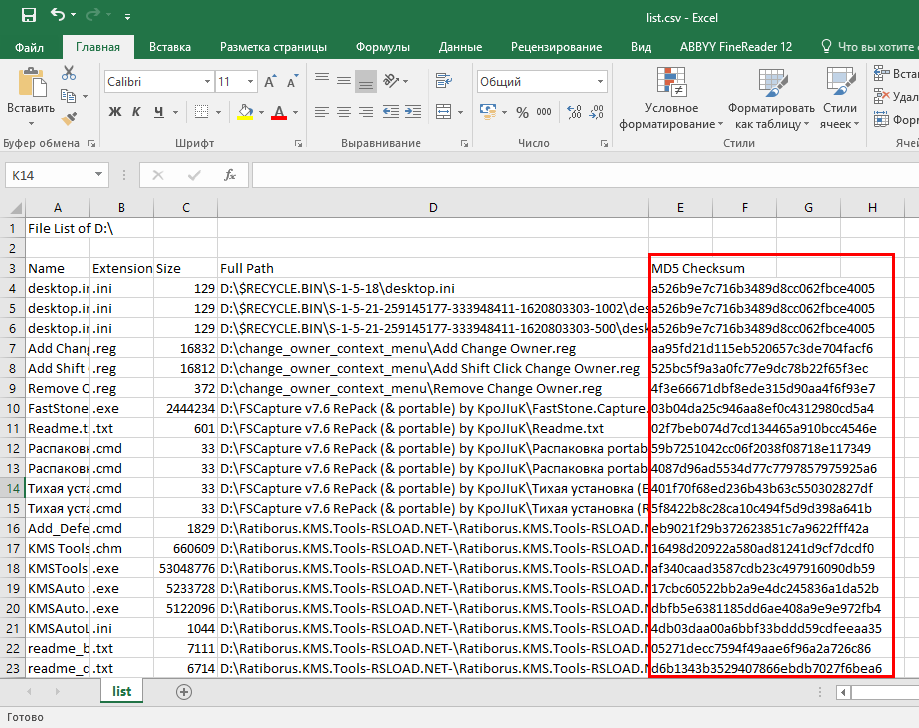Open Стили ячеек gallery
The height and width of the screenshot is (728, 919).
(840, 98)
